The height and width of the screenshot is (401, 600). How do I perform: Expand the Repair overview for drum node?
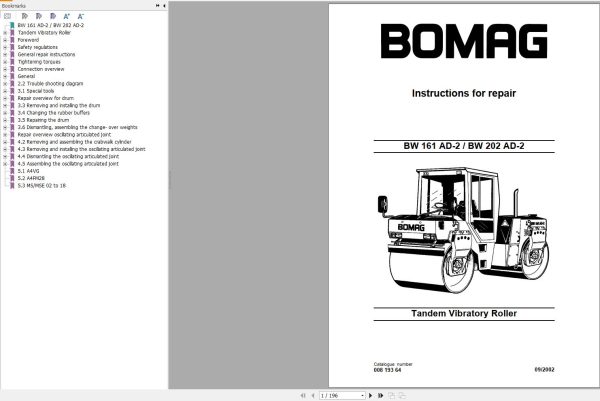point(5,98)
